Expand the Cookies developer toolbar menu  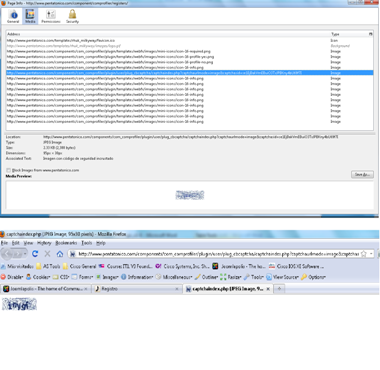pos(38,277)
